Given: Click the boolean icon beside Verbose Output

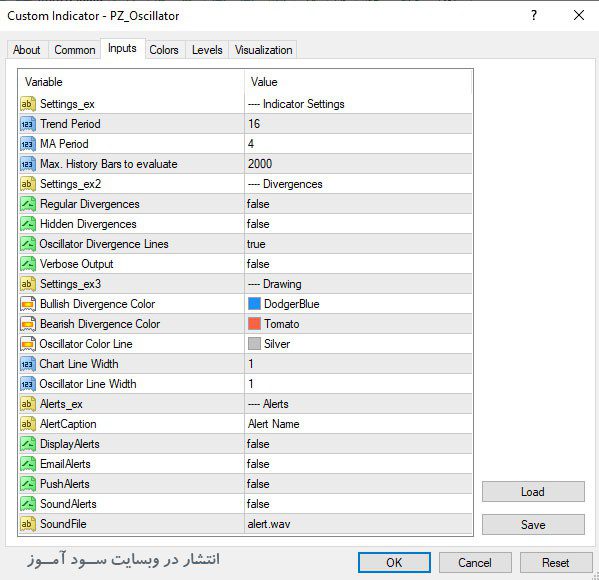Looking at the screenshot, I should tap(28, 264).
